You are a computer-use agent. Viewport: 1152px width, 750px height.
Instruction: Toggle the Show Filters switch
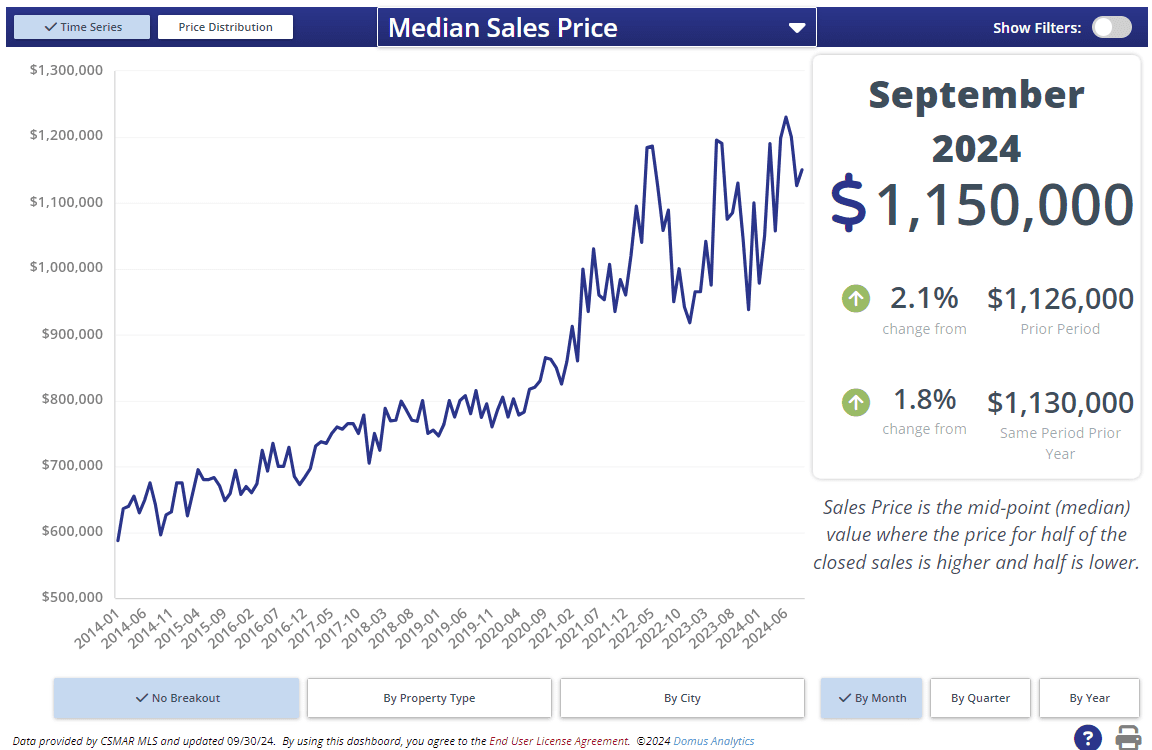tap(1111, 27)
